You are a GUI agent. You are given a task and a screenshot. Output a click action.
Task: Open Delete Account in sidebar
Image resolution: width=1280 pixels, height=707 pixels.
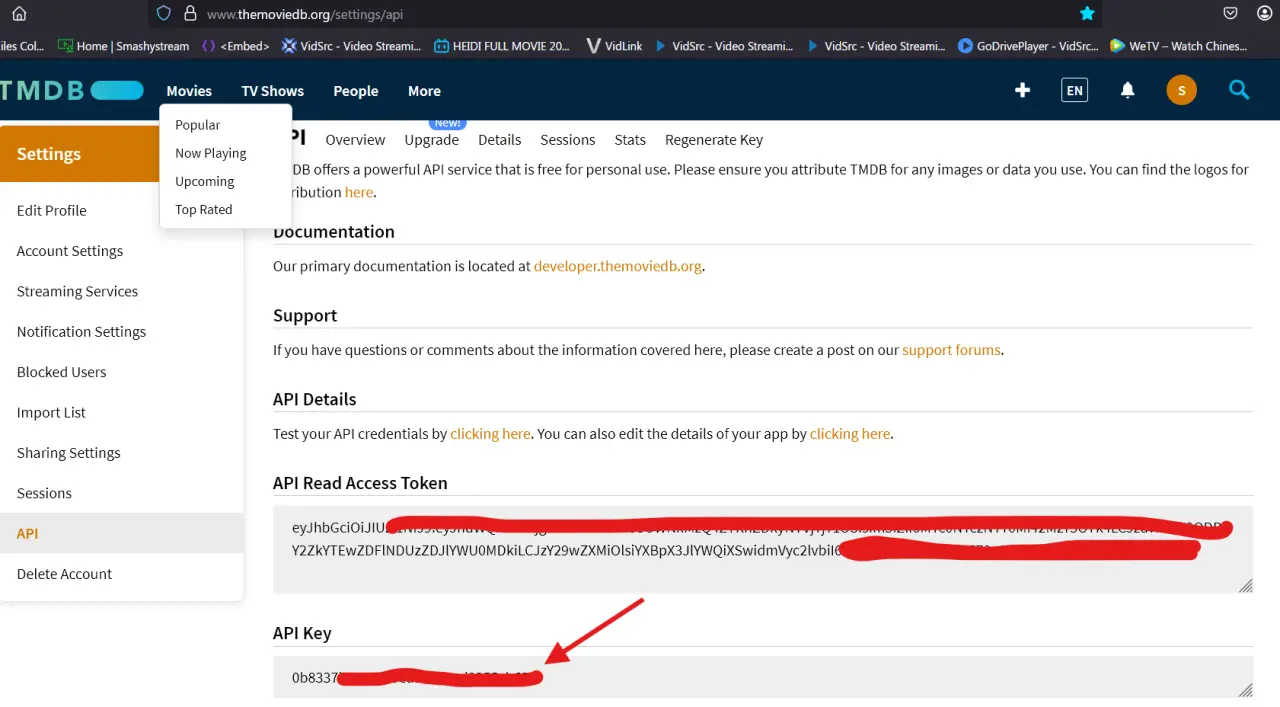coord(64,574)
